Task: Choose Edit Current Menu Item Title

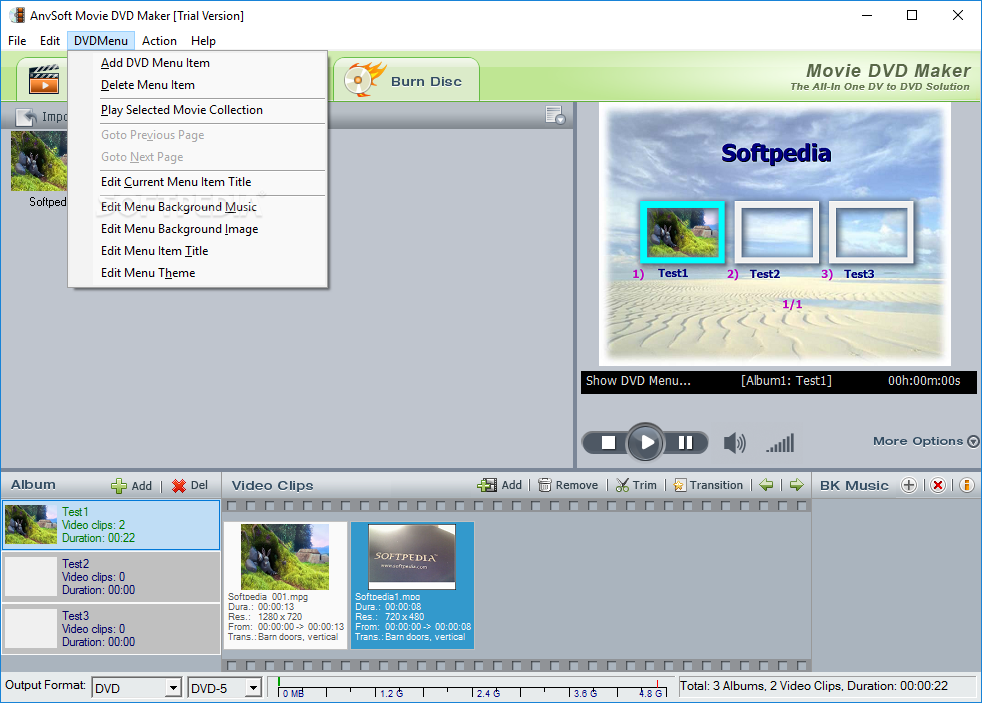Action: [197, 182]
